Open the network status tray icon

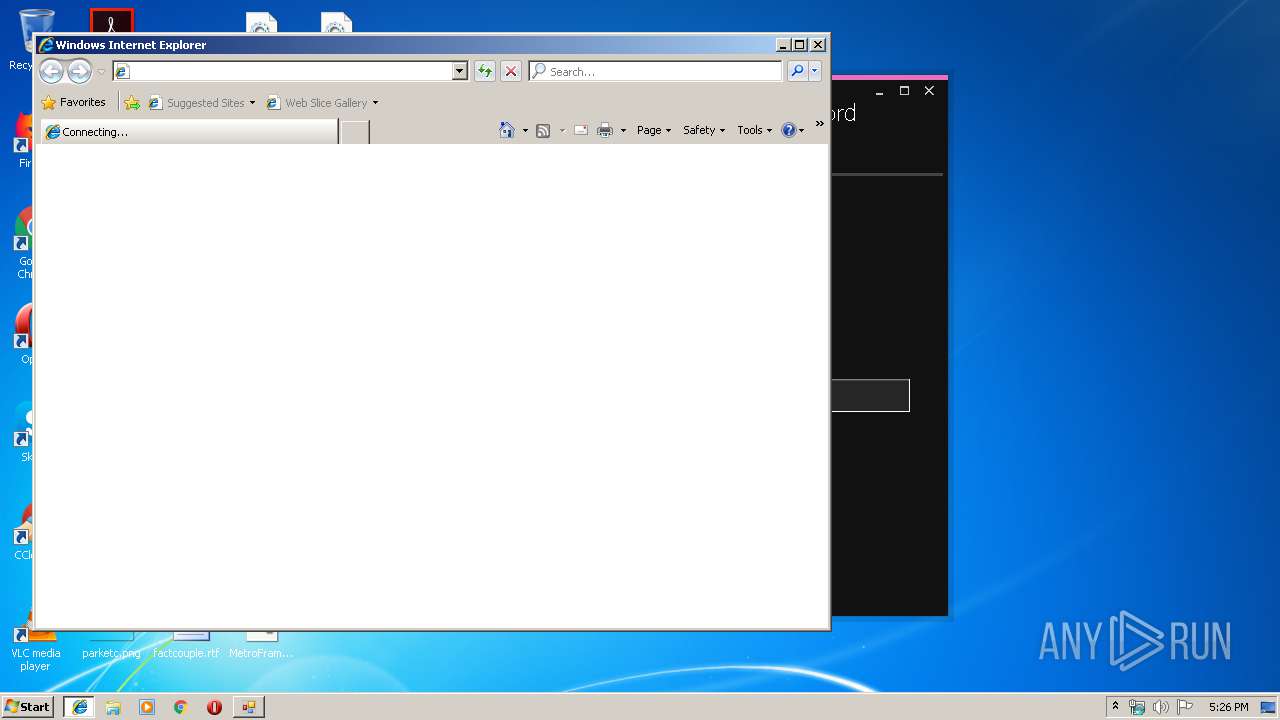click(x=1137, y=707)
